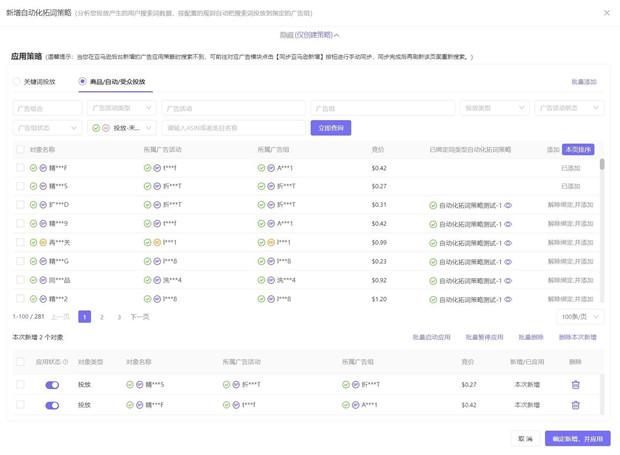Go to page 3 of results

coord(119,317)
